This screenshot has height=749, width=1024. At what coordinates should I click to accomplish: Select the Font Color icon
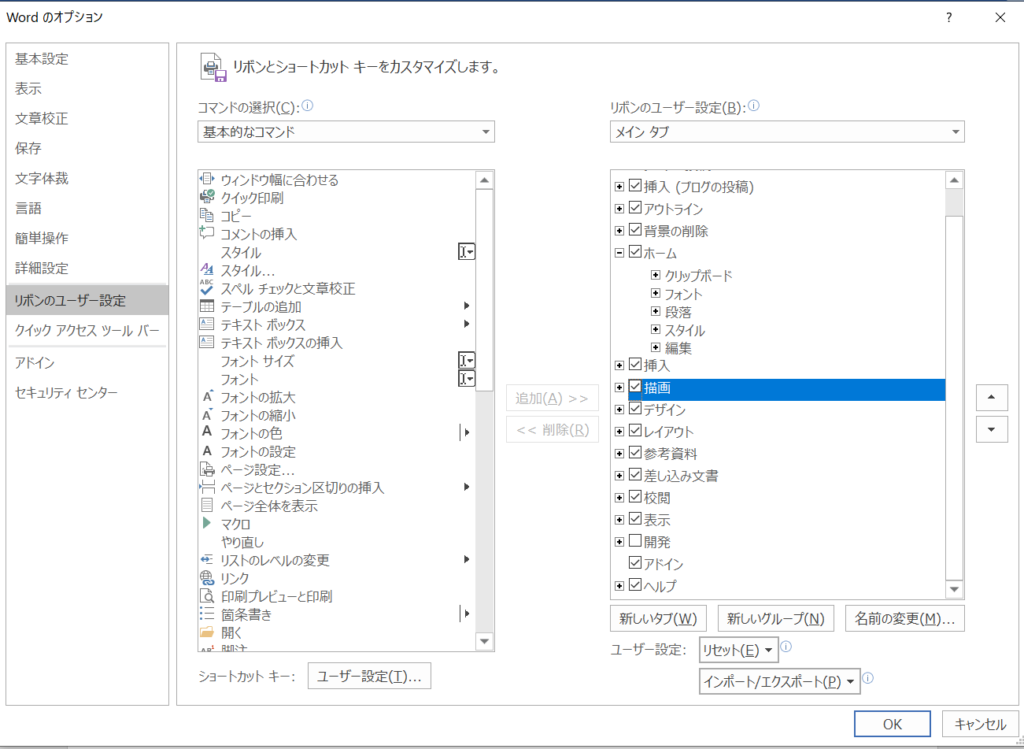(x=207, y=433)
